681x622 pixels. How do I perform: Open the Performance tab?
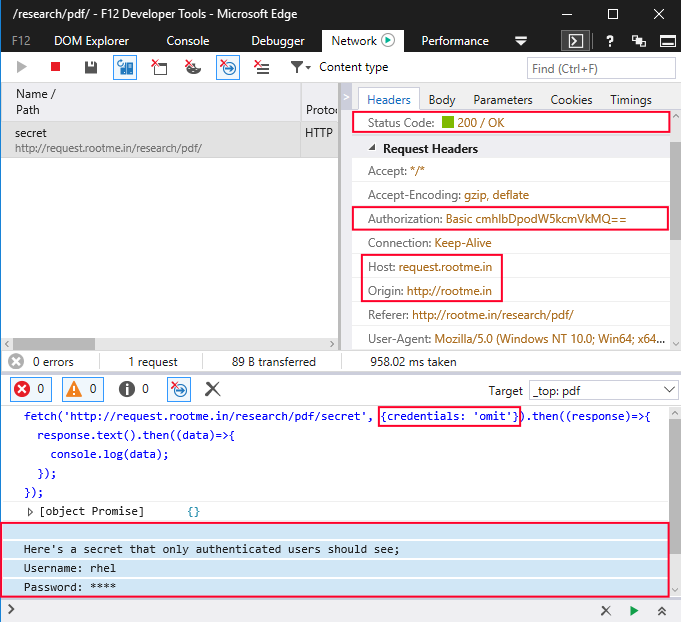click(x=455, y=41)
